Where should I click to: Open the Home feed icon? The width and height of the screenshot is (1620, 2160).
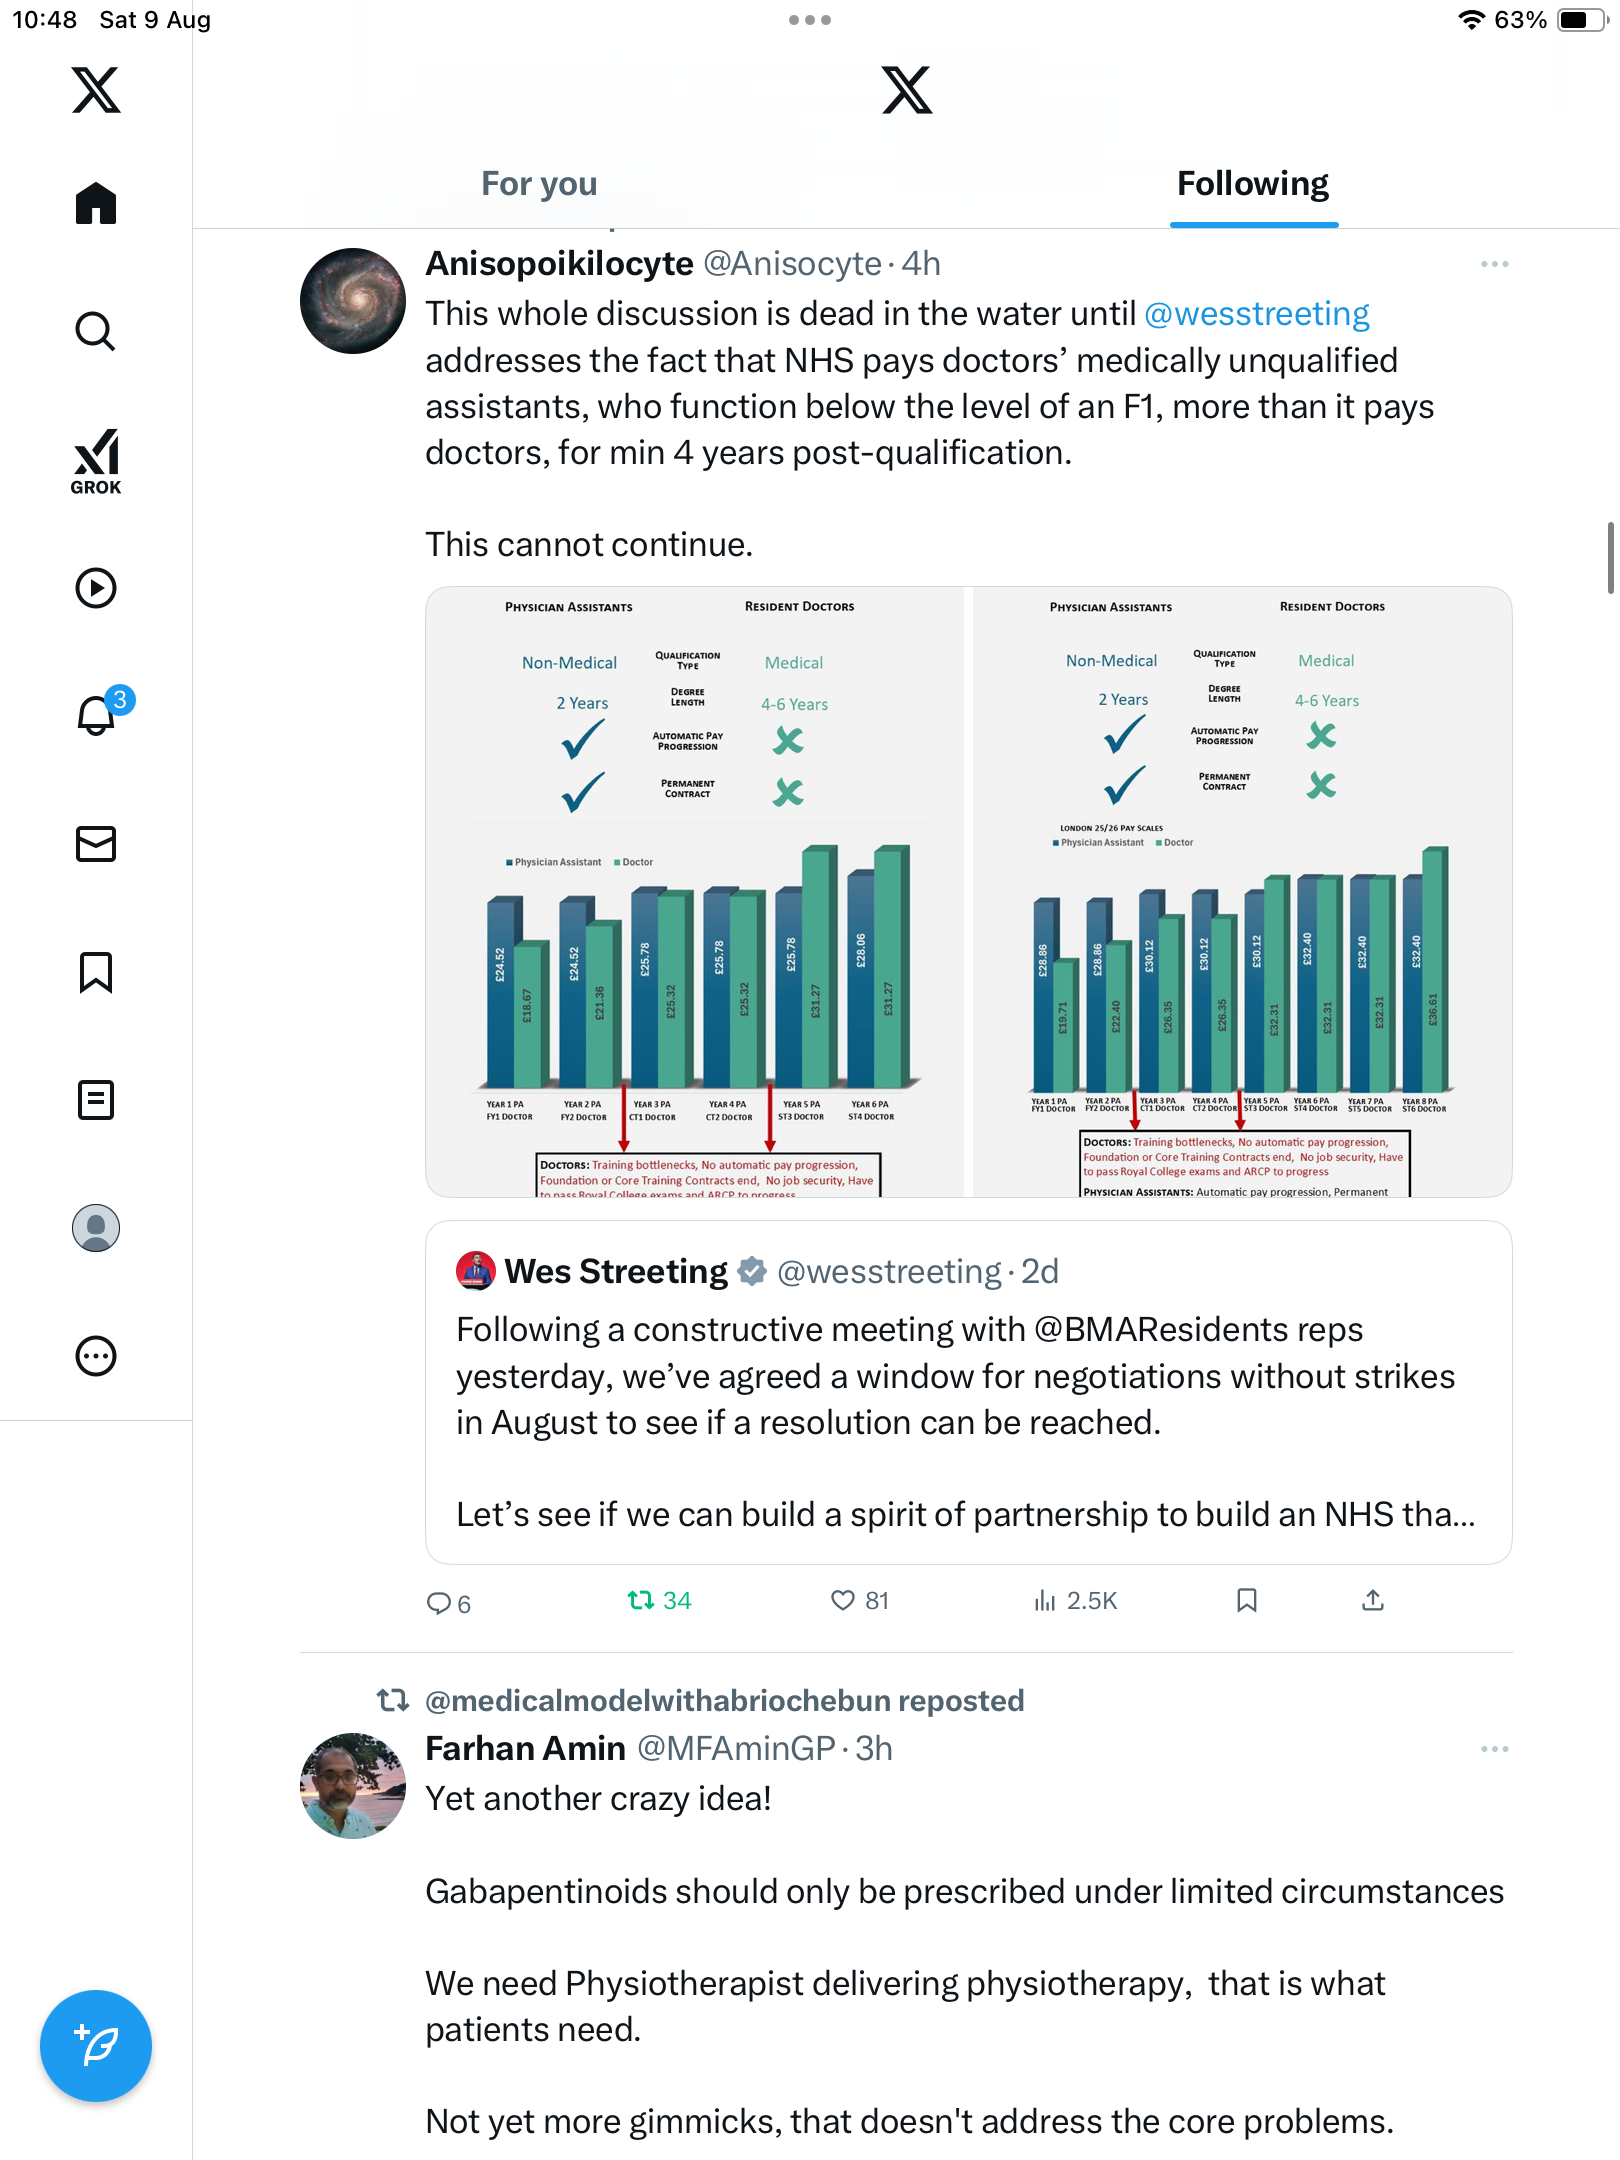click(96, 204)
